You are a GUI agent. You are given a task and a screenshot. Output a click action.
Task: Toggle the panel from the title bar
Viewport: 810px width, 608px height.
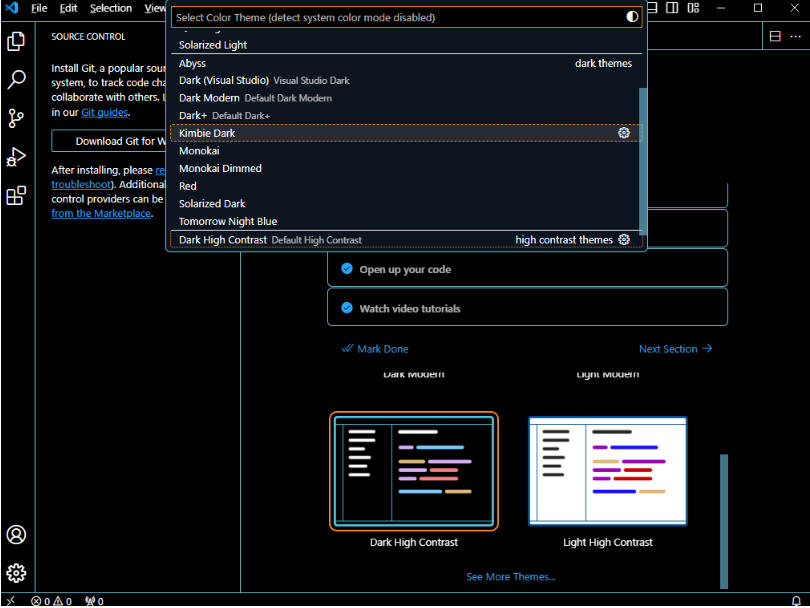tap(651, 8)
